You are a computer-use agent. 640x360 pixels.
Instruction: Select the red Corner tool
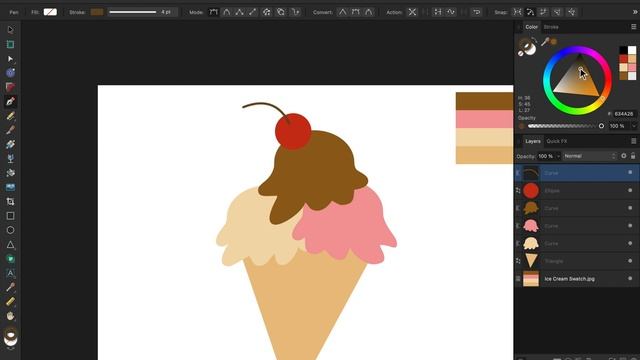10,87
